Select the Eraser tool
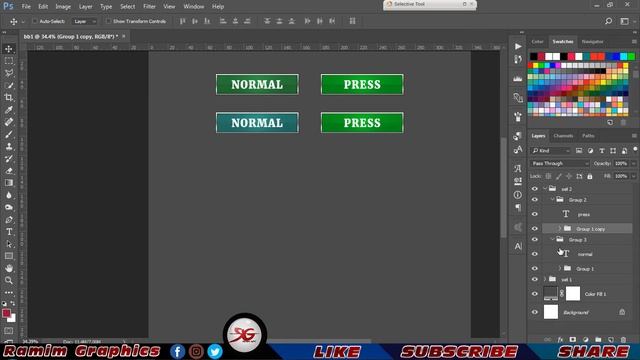640x360 pixels. click(9, 171)
